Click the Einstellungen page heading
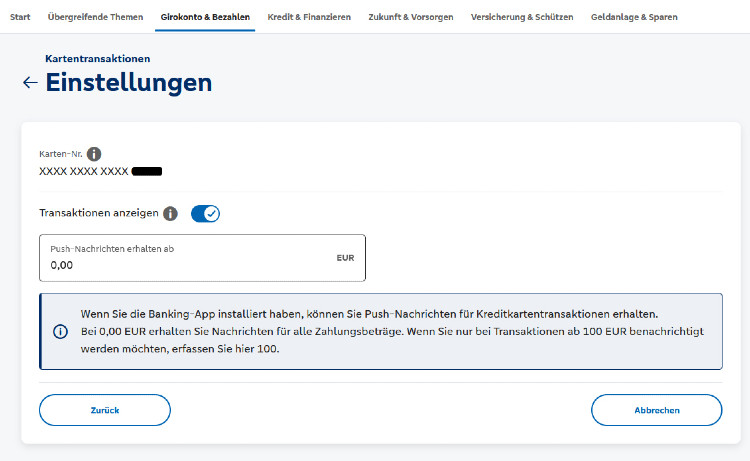The width and height of the screenshot is (750, 461). [x=129, y=83]
